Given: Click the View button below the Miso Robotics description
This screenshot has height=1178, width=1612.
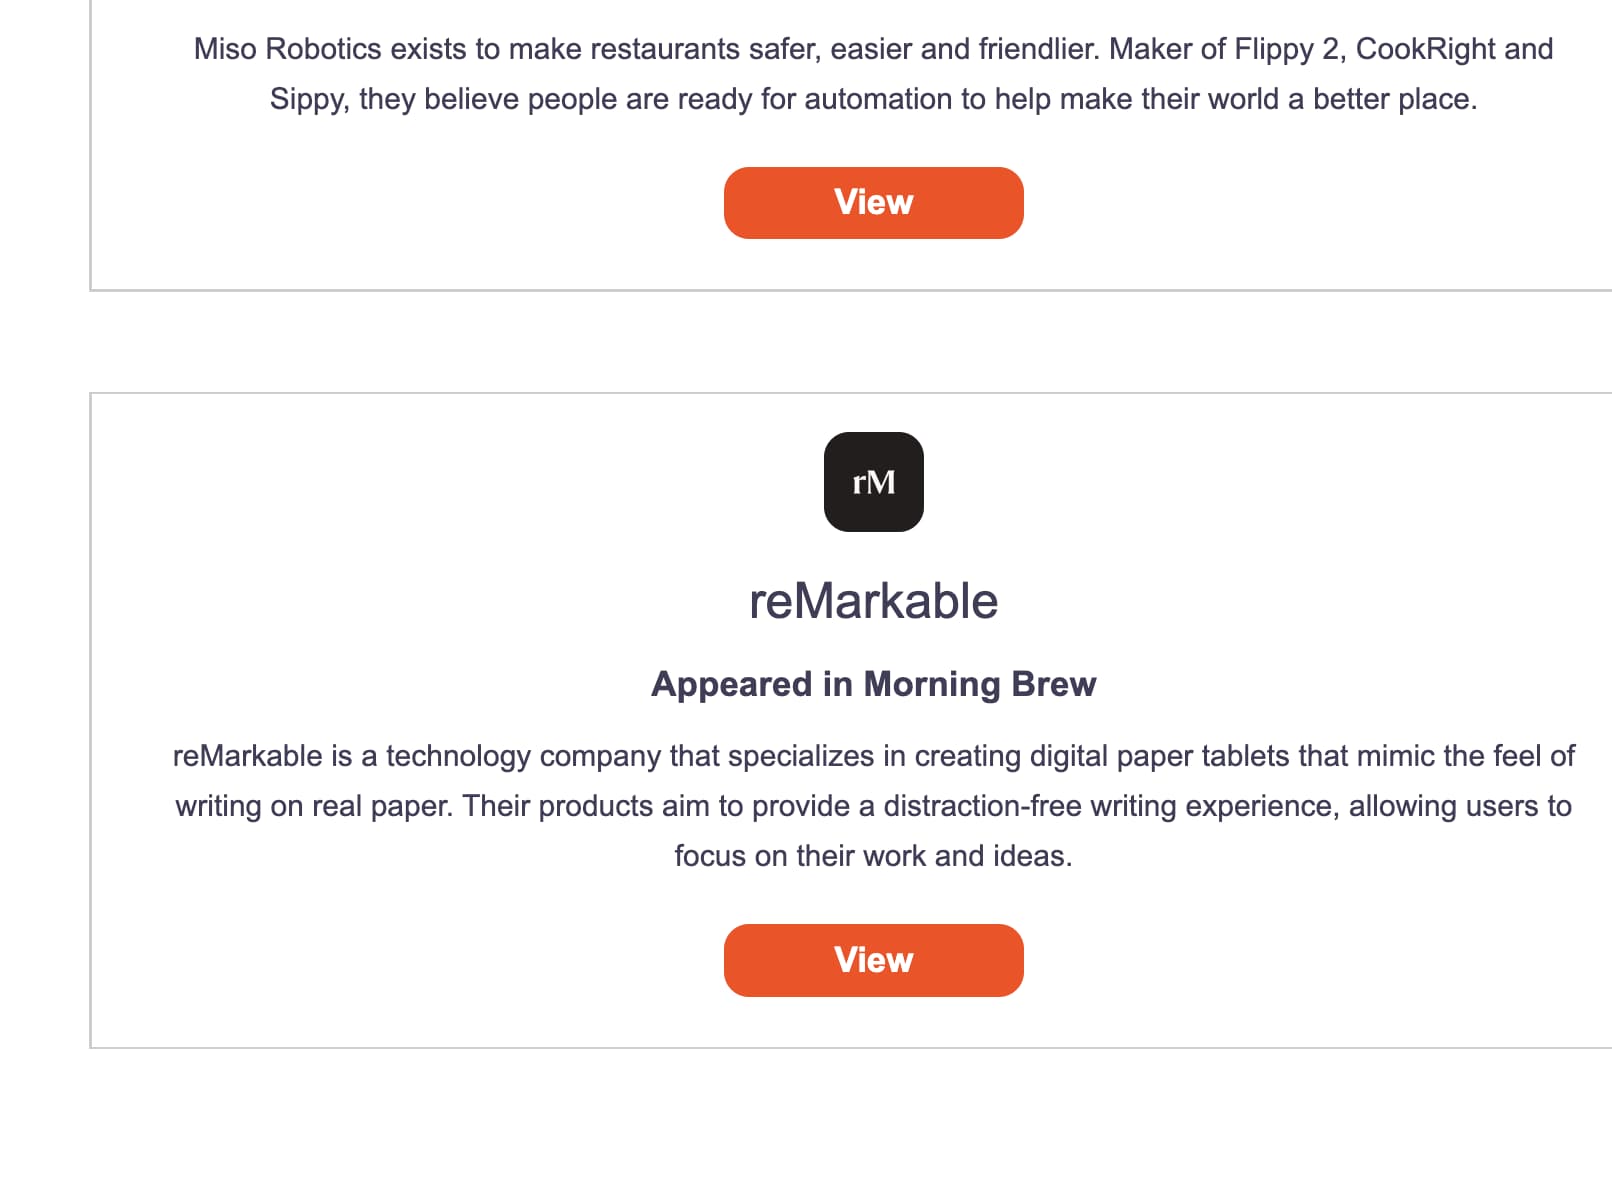Looking at the screenshot, I should click(873, 202).
